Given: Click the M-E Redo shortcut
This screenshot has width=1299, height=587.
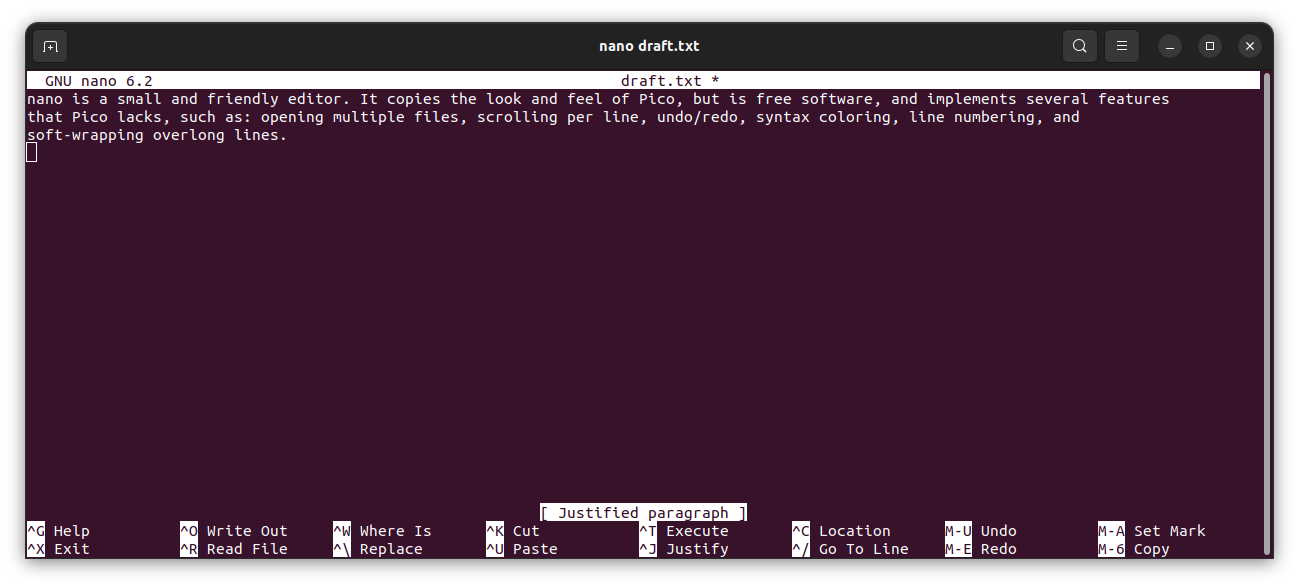Looking at the screenshot, I should click(981, 549).
